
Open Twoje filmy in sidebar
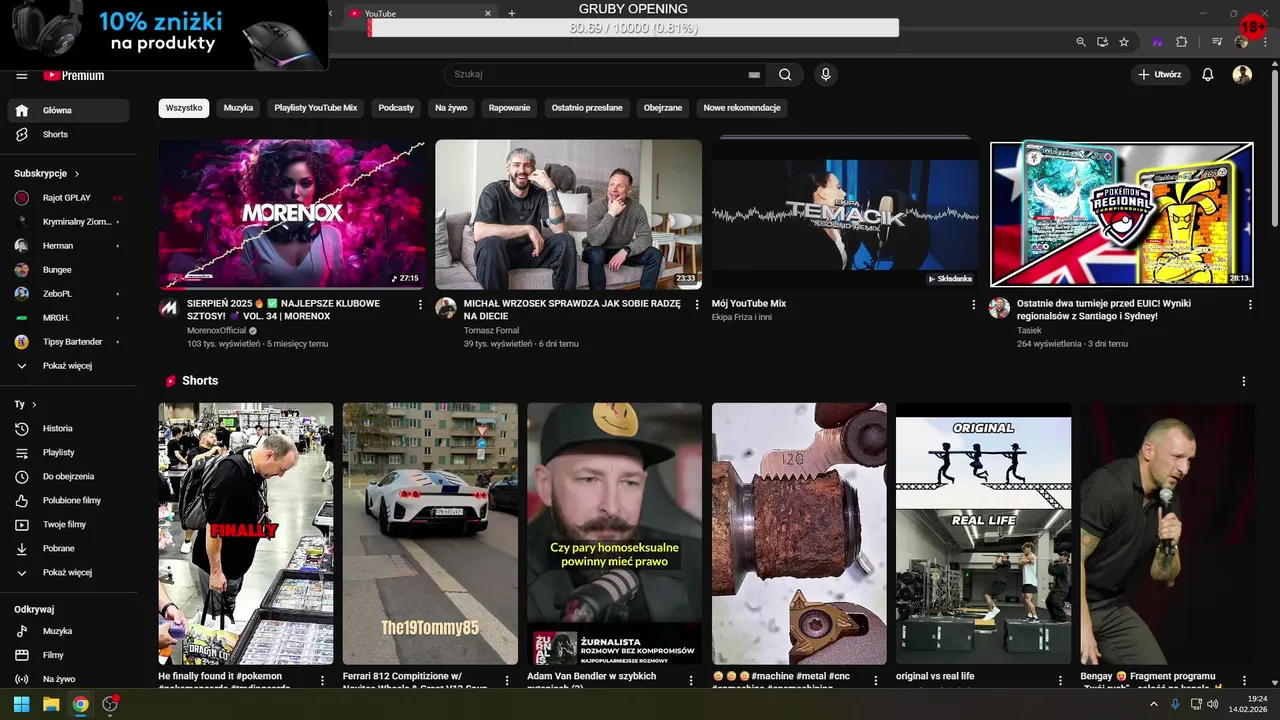pyautogui.click(x=69, y=525)
